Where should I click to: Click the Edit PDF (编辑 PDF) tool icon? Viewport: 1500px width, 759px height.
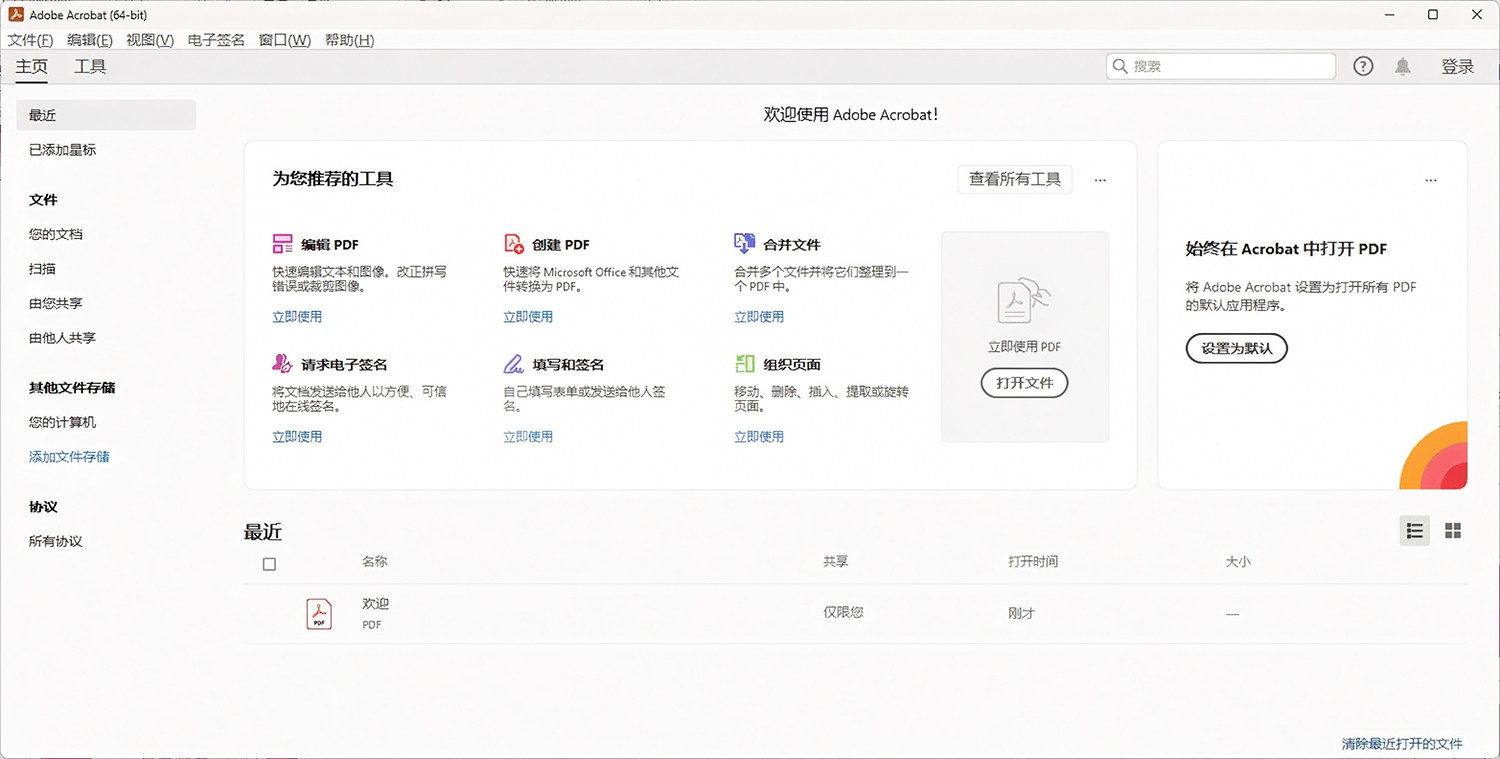click(282, 244)
